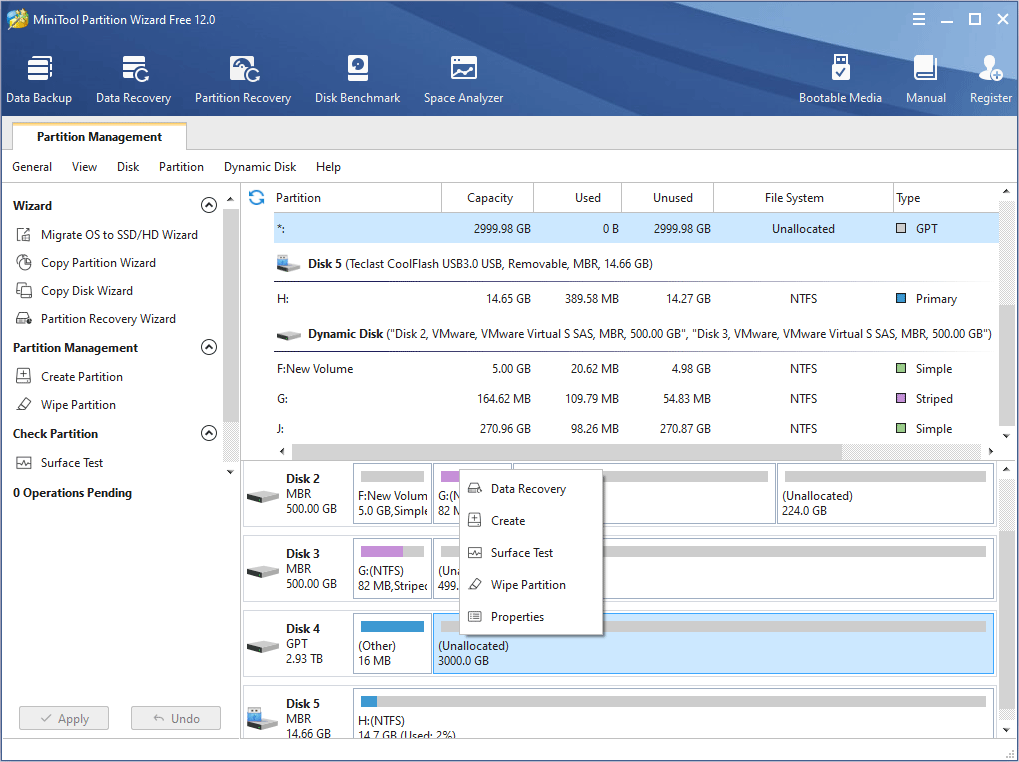1019x762 pixels.
Task: Open the Data Backup tool
Action: tap(39, 79)
